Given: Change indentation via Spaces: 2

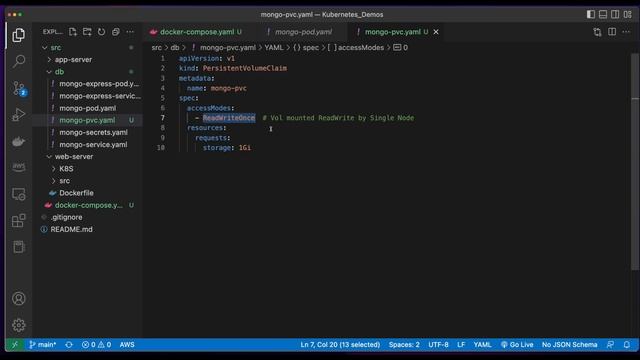Looking at the screenshot, I should click(404, 344).
